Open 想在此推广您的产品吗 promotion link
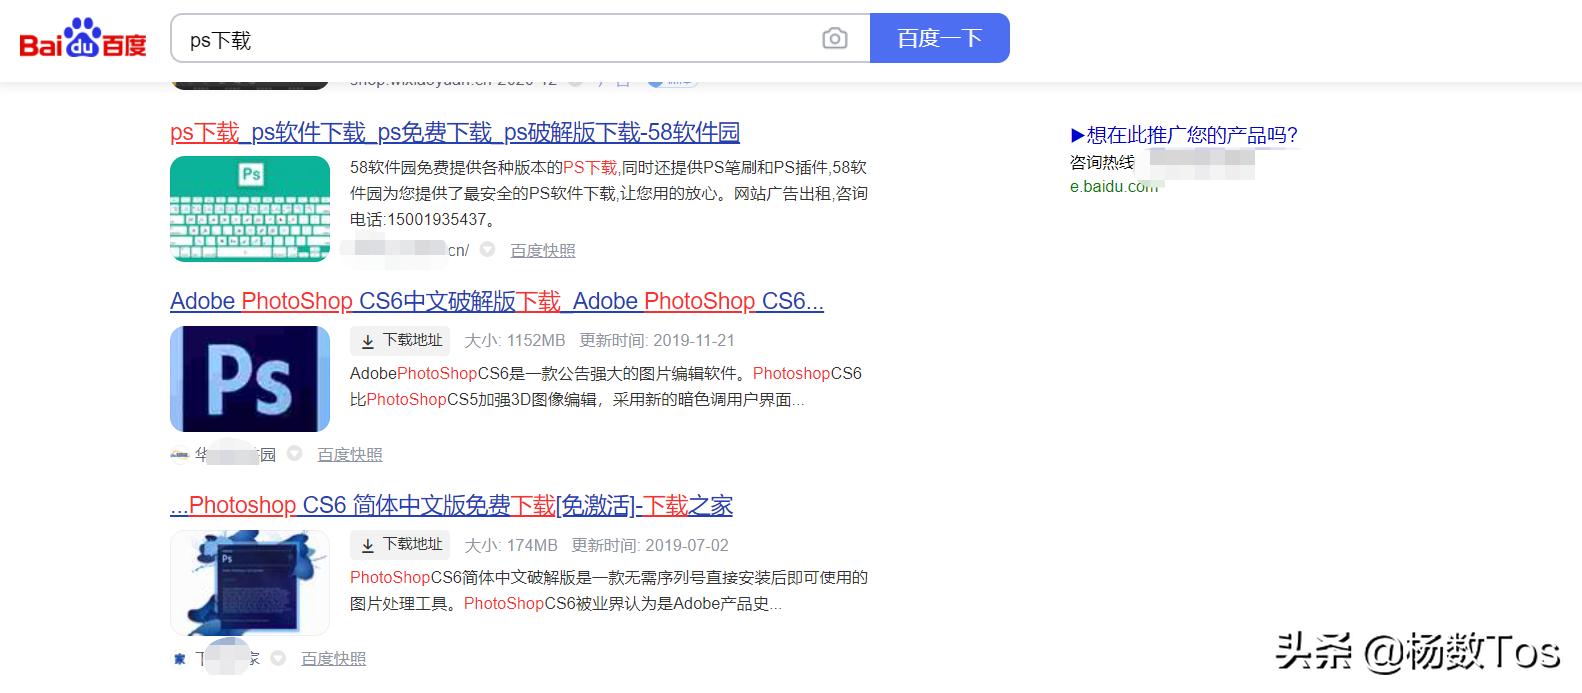 [x=1184, y=135]
